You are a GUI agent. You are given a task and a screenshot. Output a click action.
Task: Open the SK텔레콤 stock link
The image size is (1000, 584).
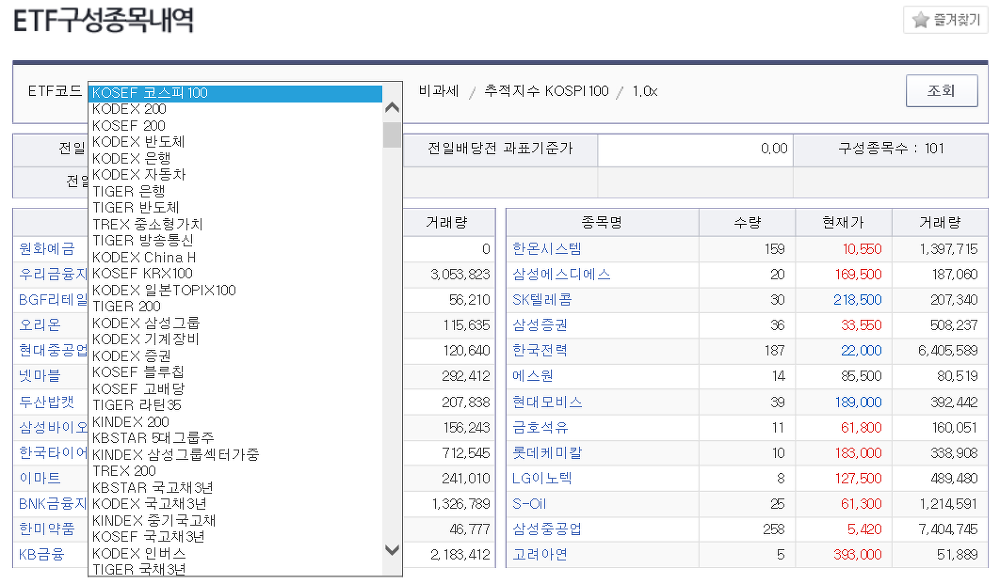542,300
